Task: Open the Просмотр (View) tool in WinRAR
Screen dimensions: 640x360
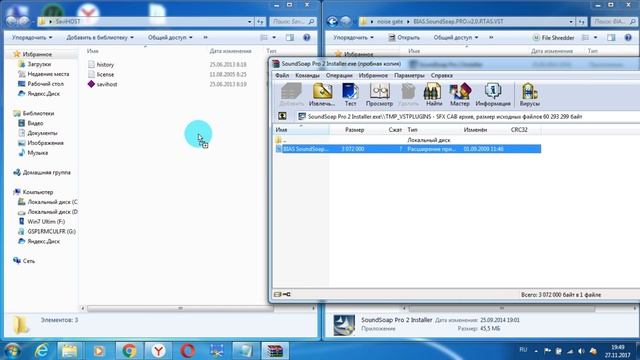Action: pos(379,95)
